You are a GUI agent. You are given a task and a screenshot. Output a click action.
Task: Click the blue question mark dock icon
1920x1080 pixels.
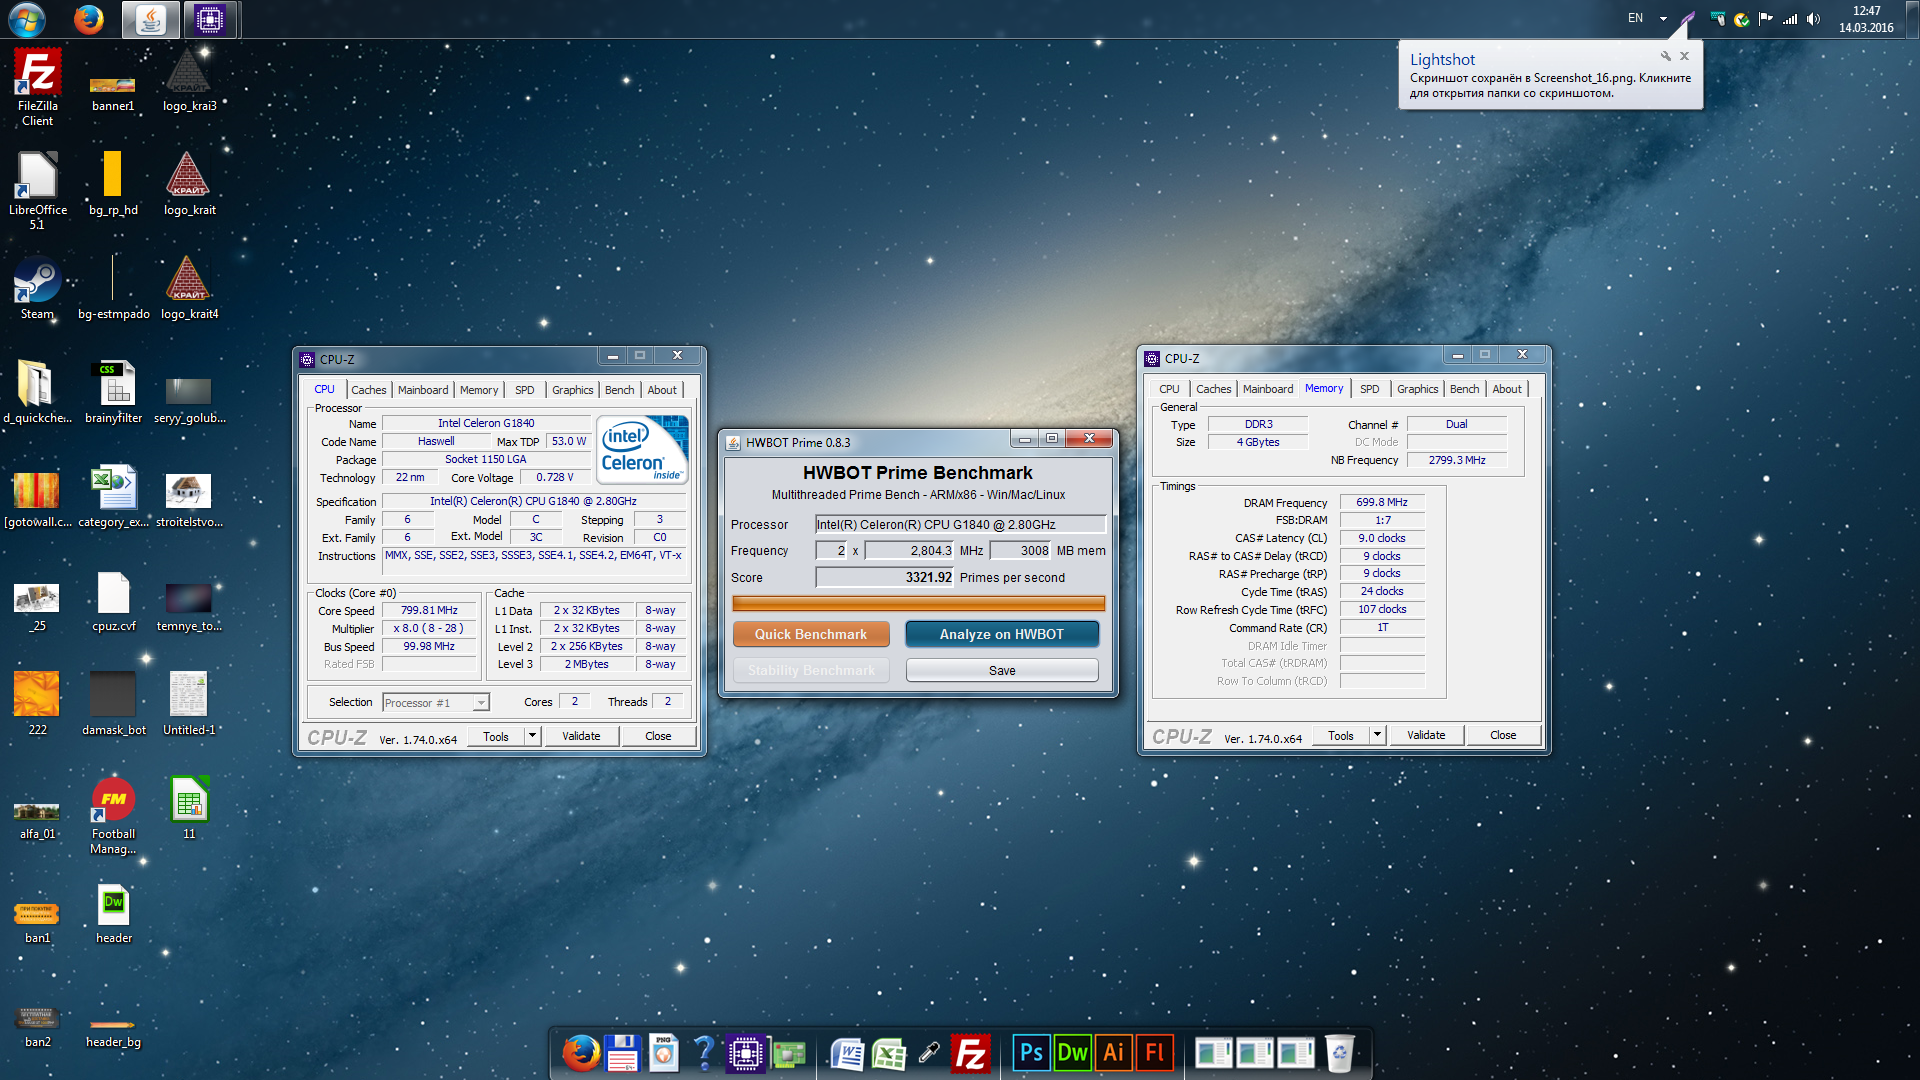point(704,1053)
